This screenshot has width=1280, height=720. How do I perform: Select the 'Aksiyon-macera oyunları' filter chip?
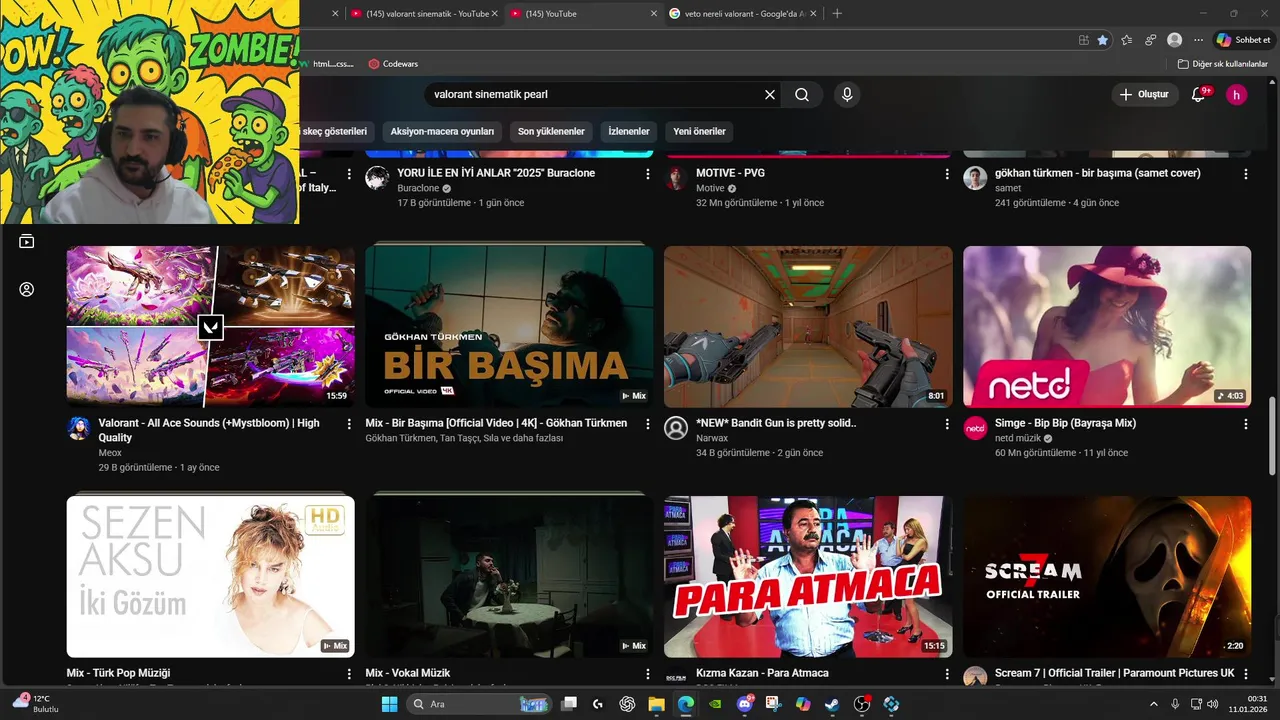(442, 131)
